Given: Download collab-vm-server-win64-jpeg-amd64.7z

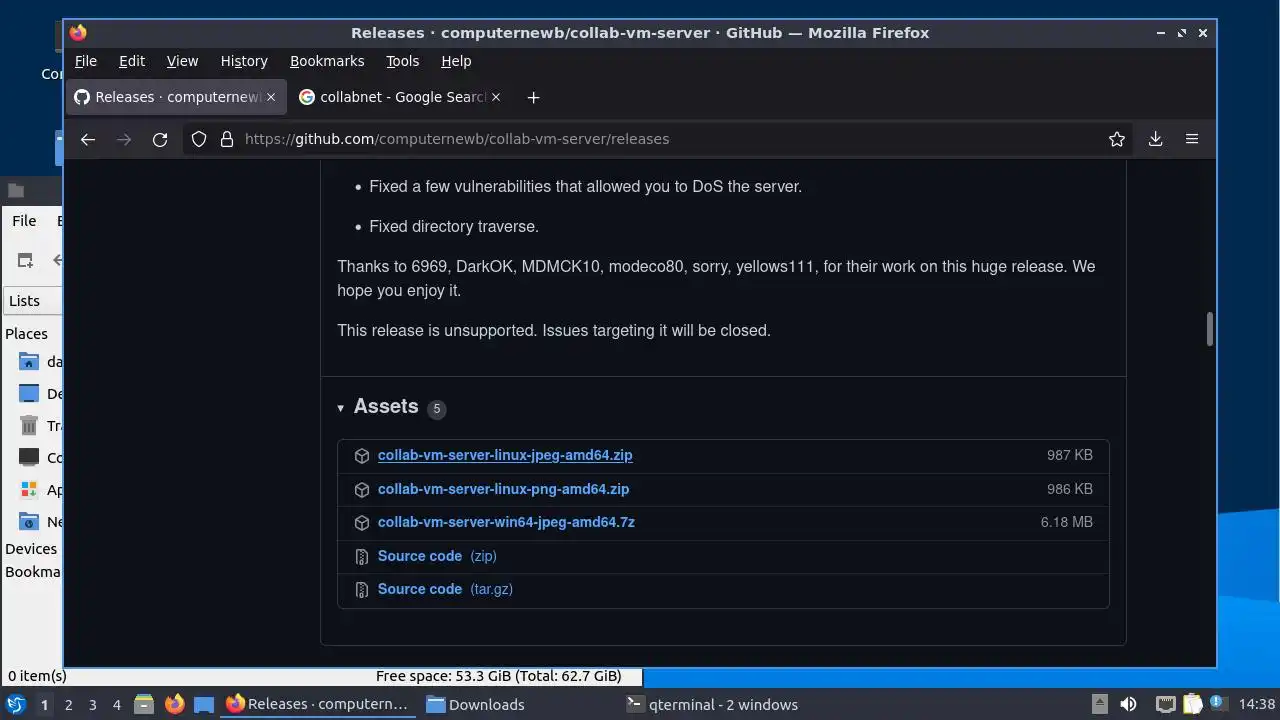Looking at the screenshot, I should click(x=506, y=522).
